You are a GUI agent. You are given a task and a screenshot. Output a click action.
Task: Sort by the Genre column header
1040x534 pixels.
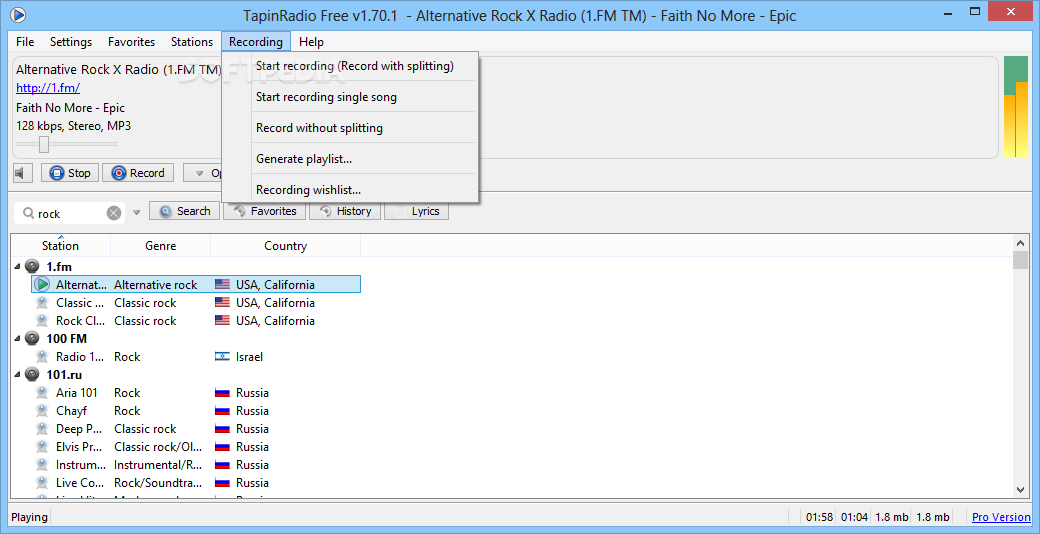(x=161, y=246)
